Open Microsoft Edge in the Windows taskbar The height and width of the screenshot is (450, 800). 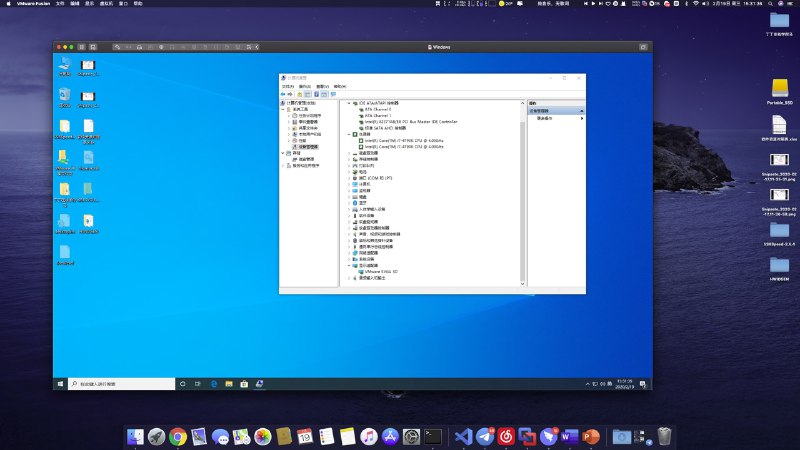[213, 384]
